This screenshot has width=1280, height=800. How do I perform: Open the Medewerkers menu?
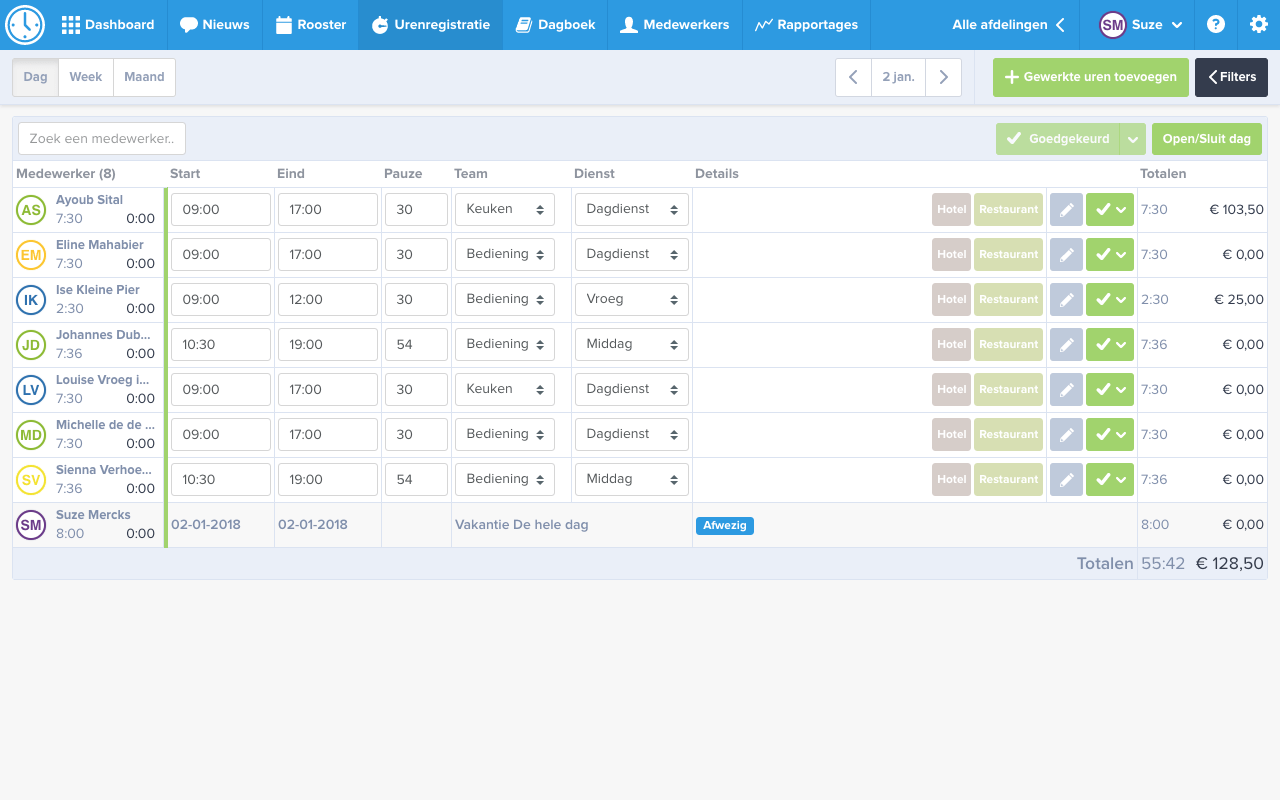(675, 25)
